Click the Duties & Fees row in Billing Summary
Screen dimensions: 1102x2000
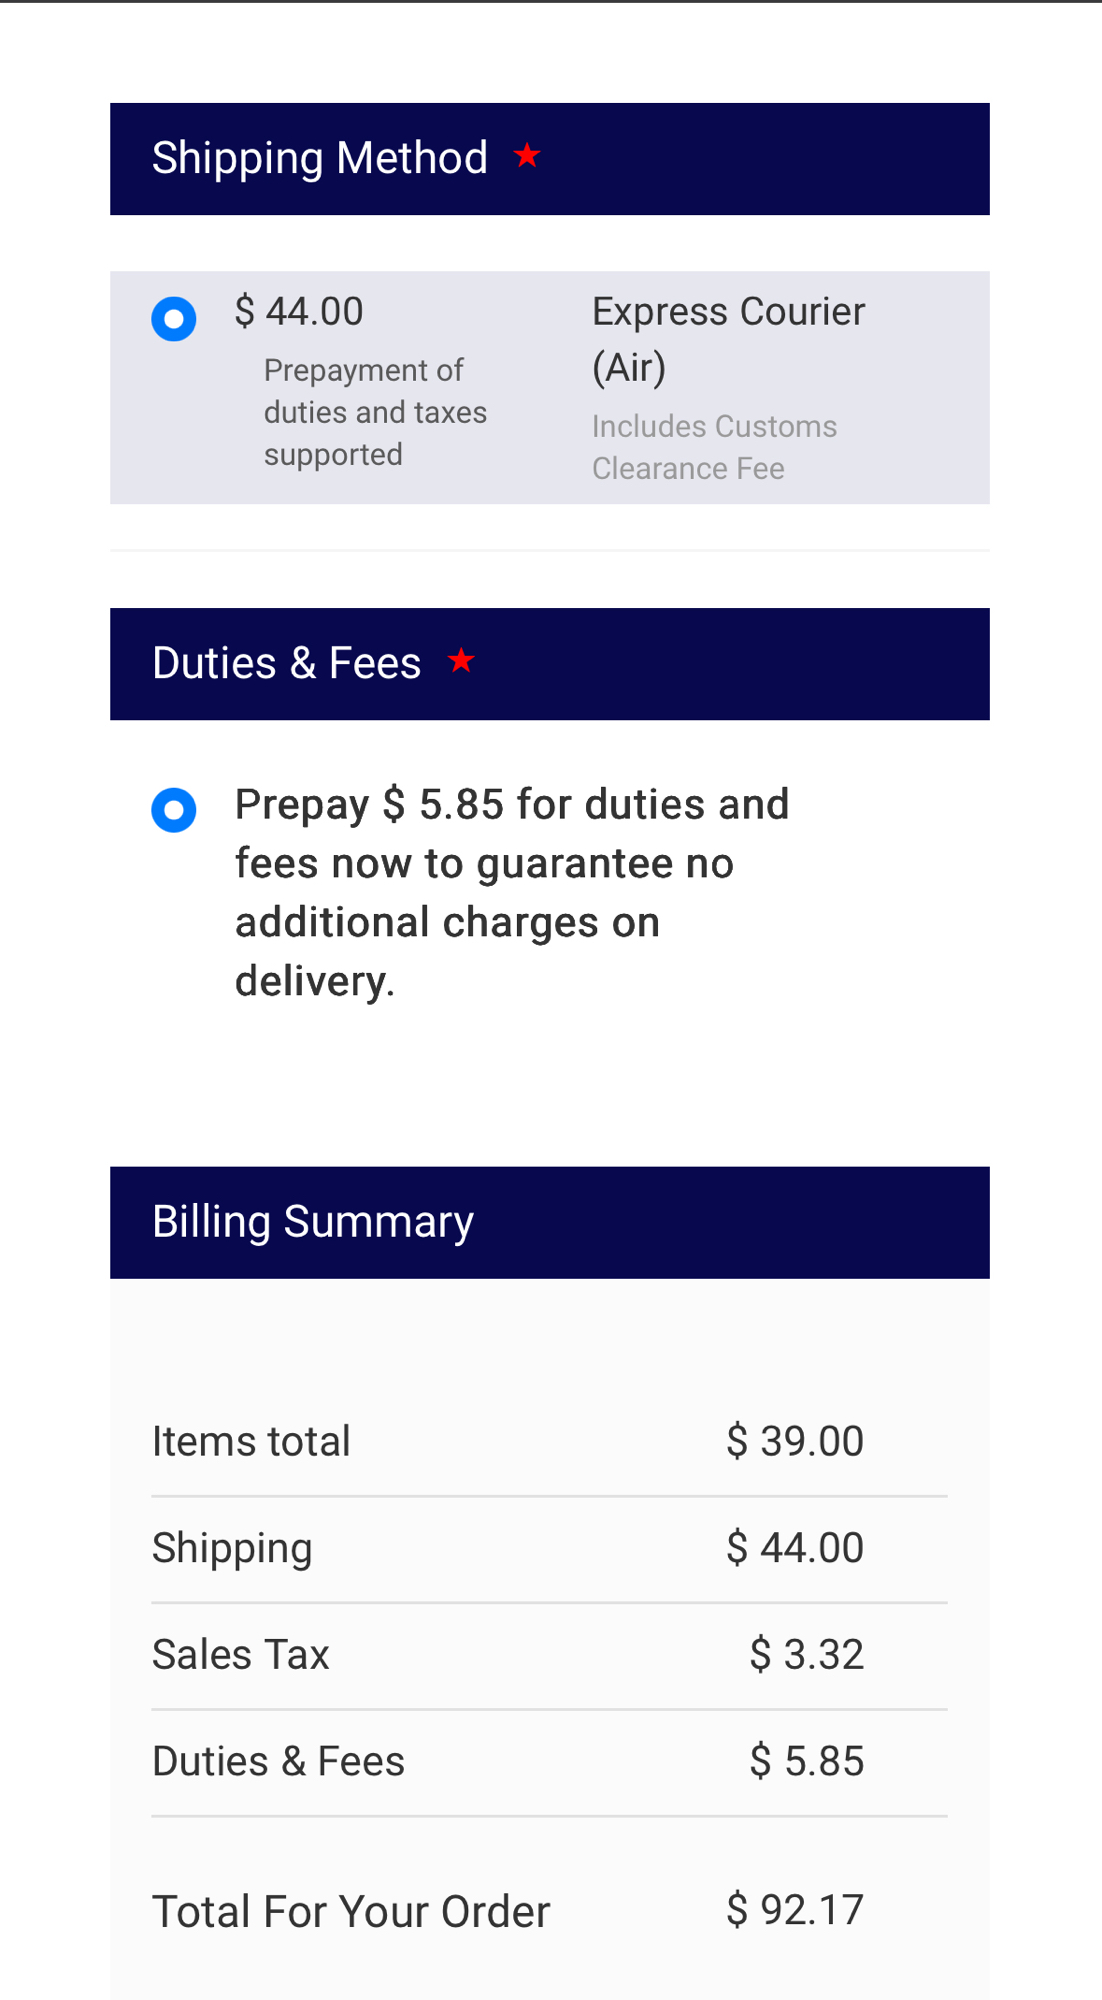278,1761
